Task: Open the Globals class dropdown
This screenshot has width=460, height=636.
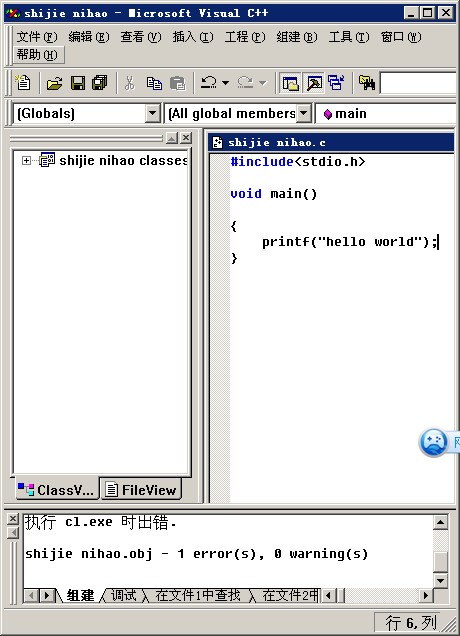Action: [153, 113]
